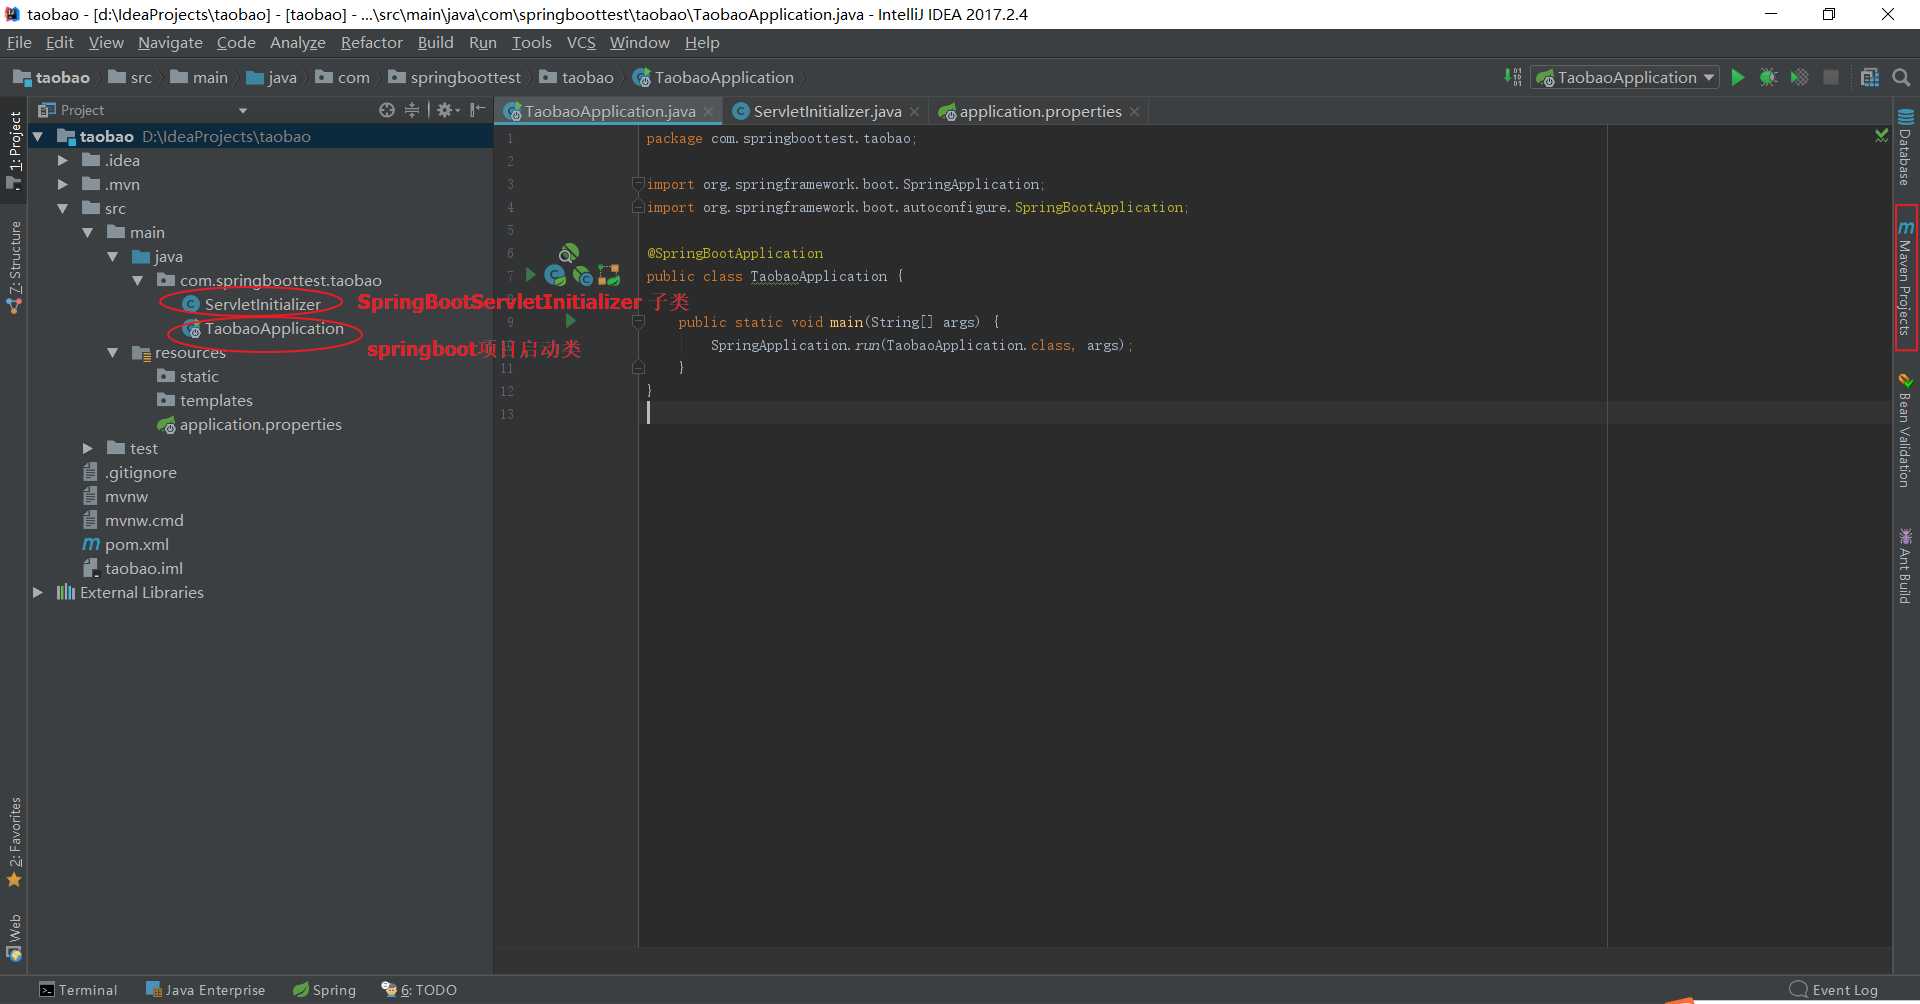The height and width of the screenshot is (1004, 1920).
Task: Close the TaobaoApplication.java tab
Action: (708, 111)
